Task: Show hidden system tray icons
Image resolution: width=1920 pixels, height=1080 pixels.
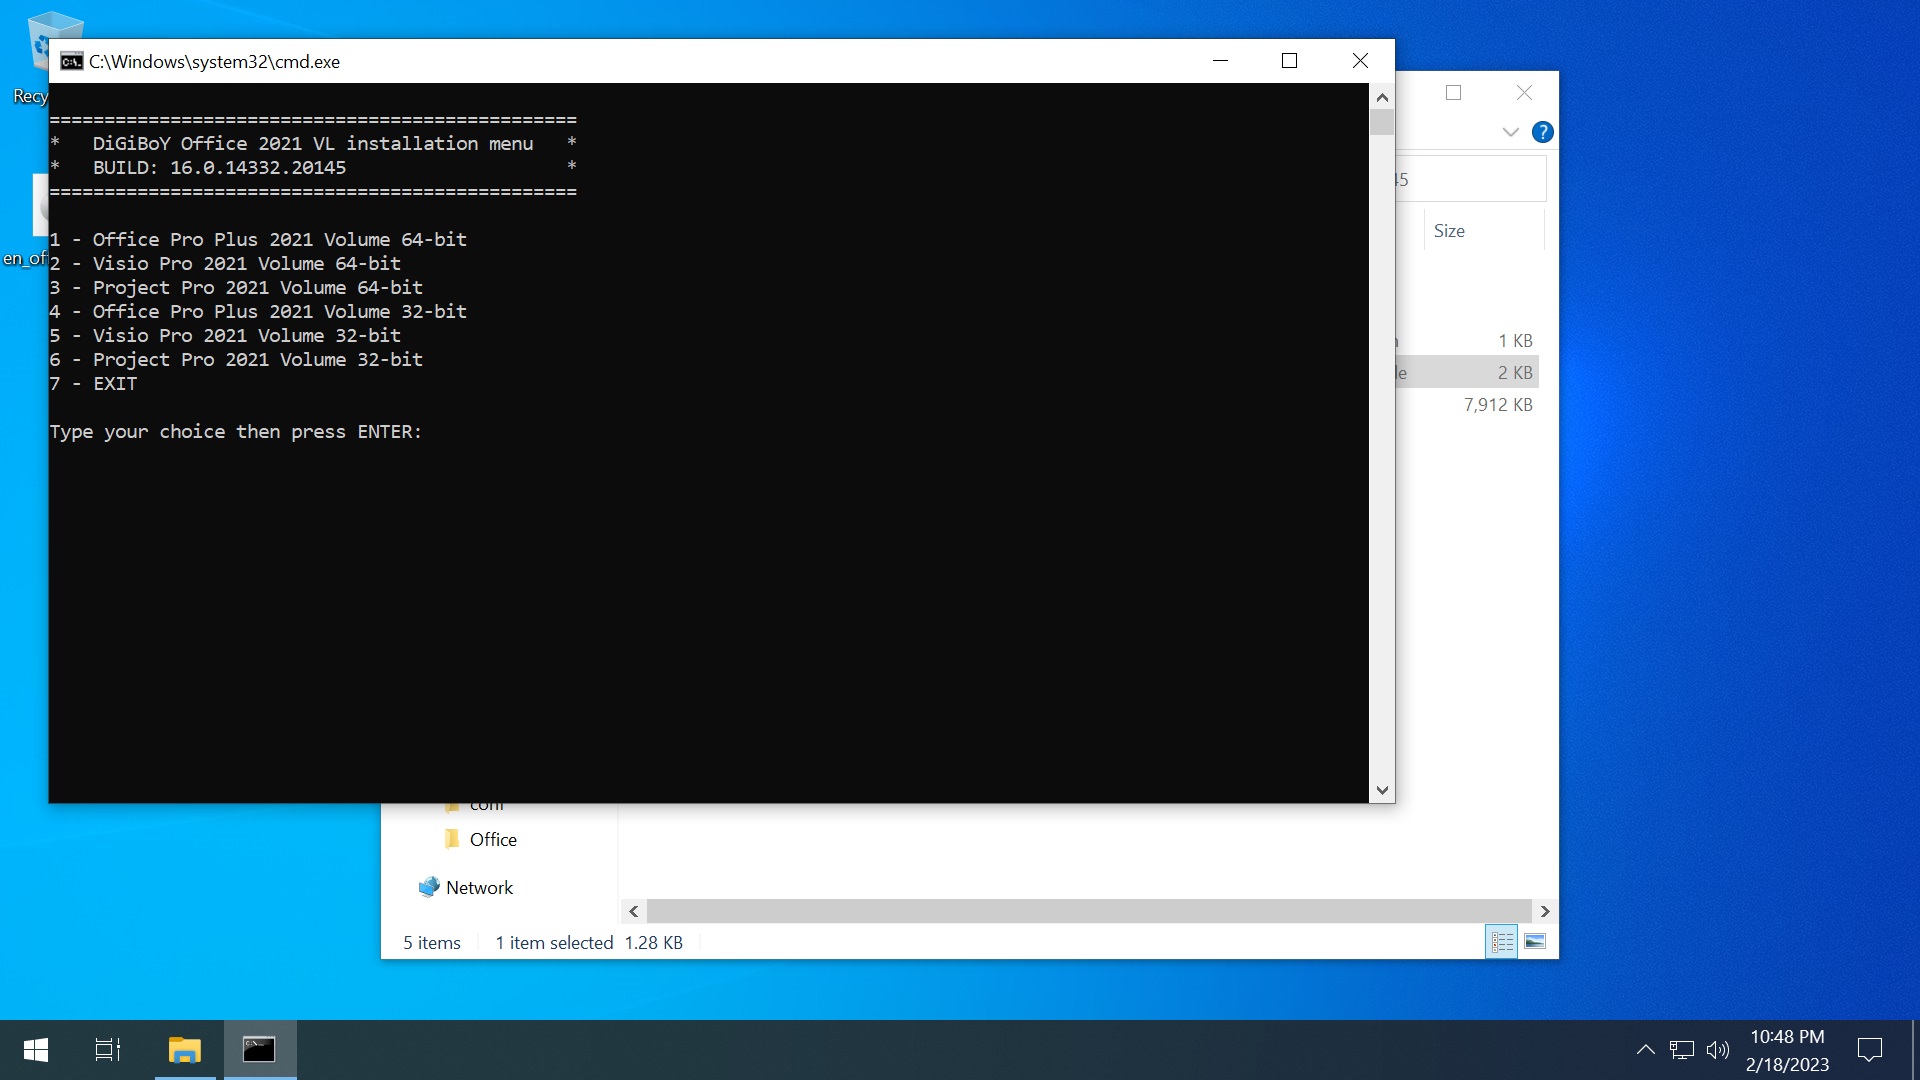Action: tap(1645, 1050)
